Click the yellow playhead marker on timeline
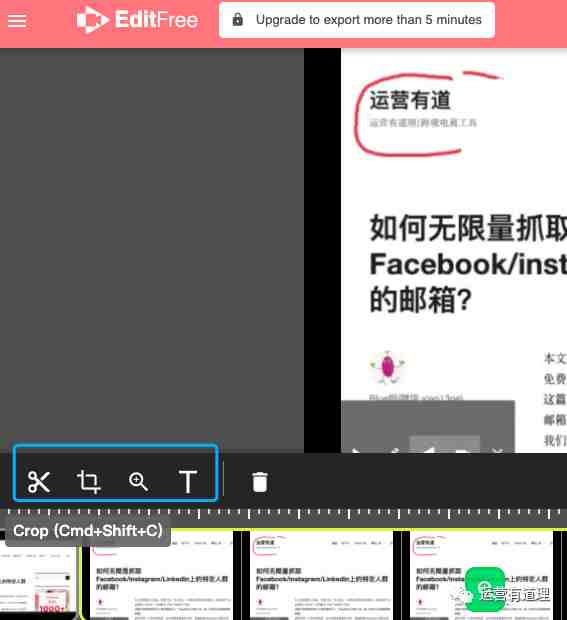 (81, 575)
